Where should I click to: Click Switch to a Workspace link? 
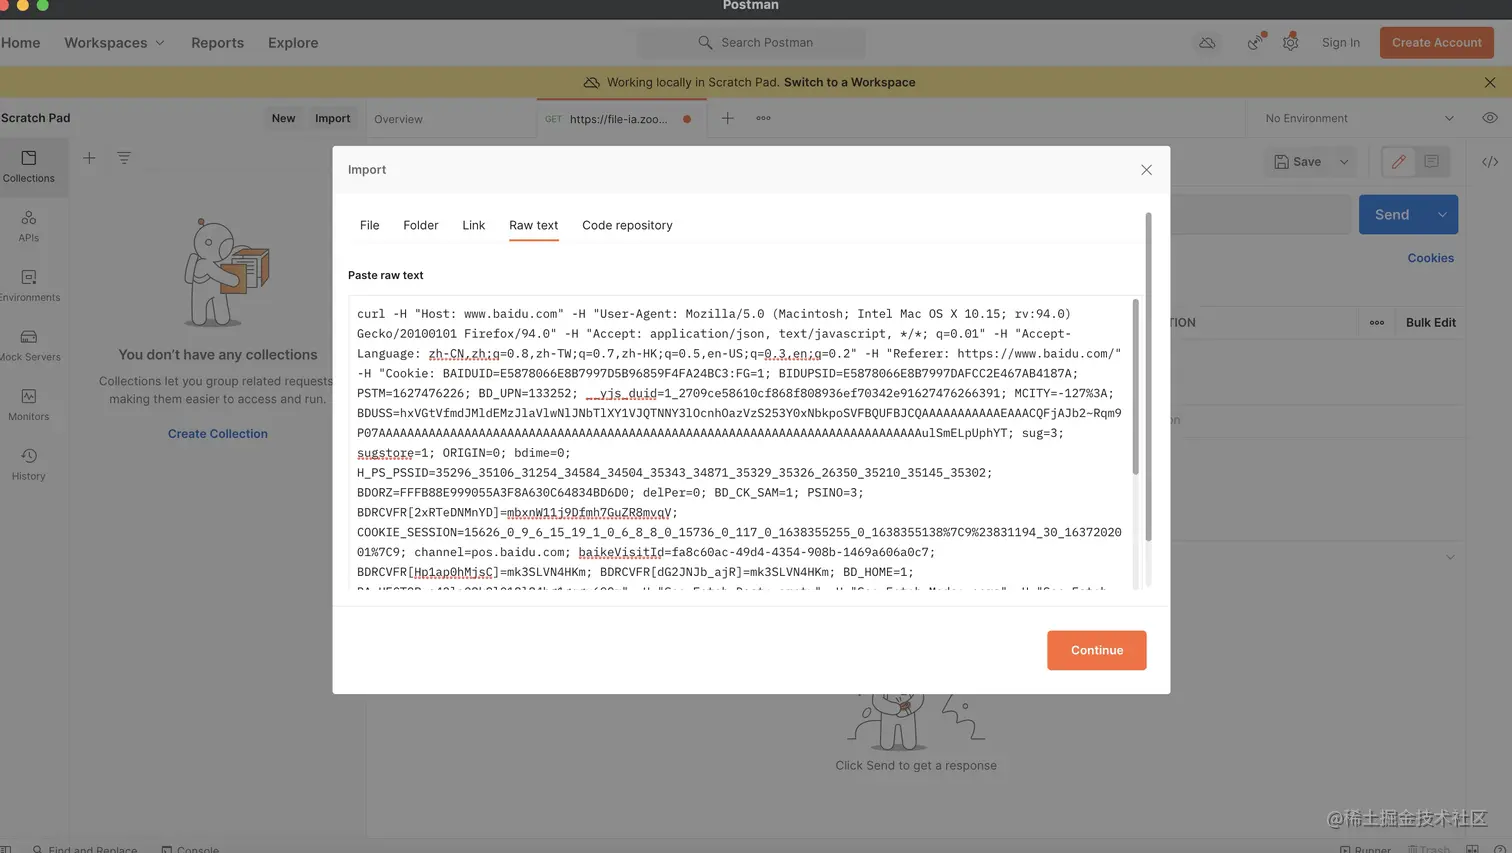[x=849, y=82]
